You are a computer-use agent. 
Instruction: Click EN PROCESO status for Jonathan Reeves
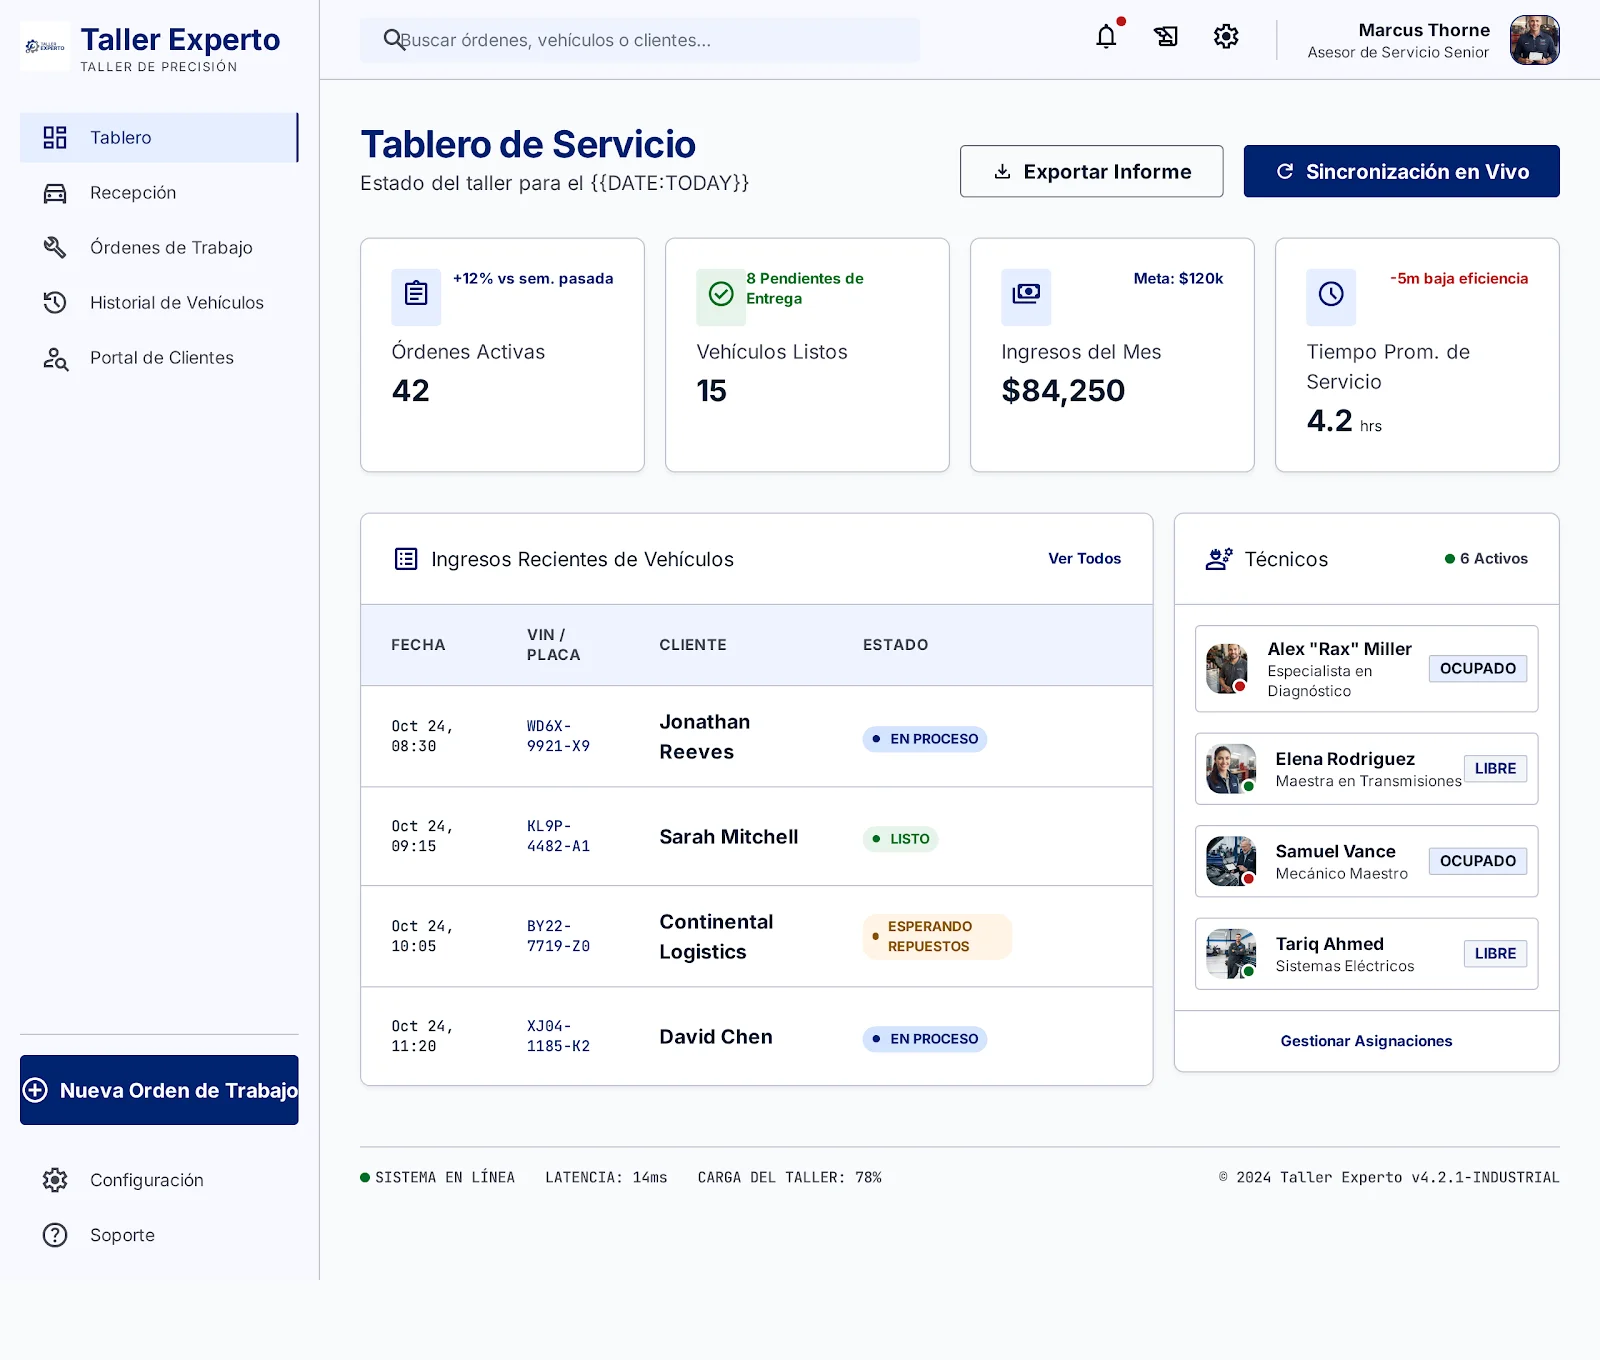(925, 739)
